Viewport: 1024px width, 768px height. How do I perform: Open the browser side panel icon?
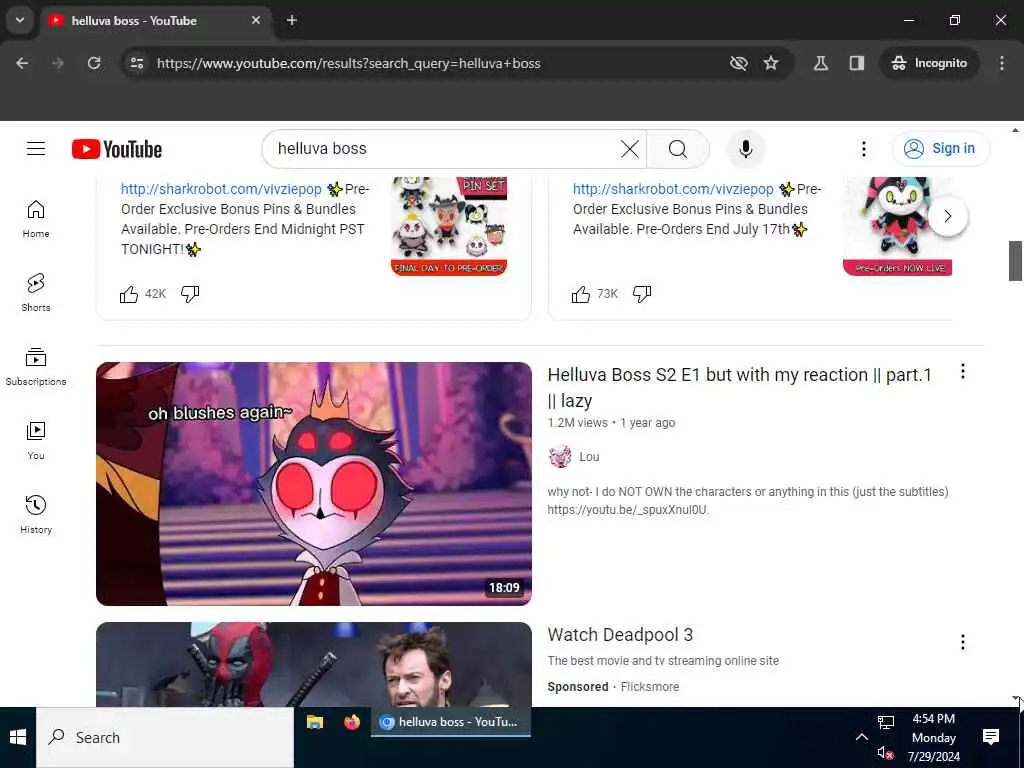tap(857, 63)
